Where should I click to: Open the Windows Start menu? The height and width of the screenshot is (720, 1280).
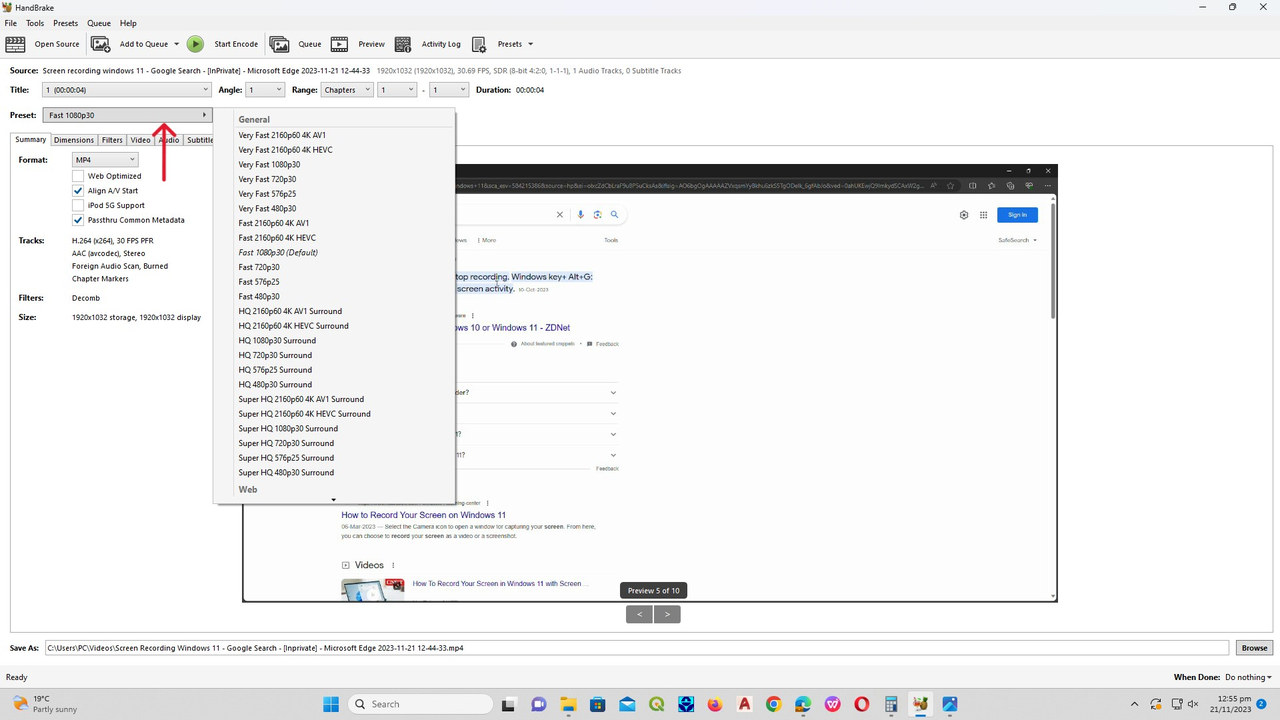[x=331, y=704]
